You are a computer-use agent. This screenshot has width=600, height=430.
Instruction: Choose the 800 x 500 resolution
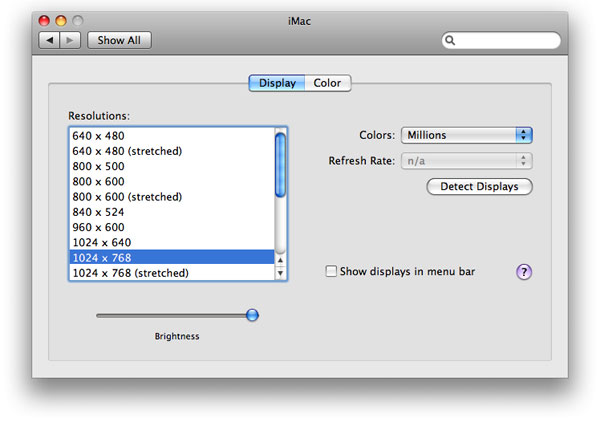[172, 166]
